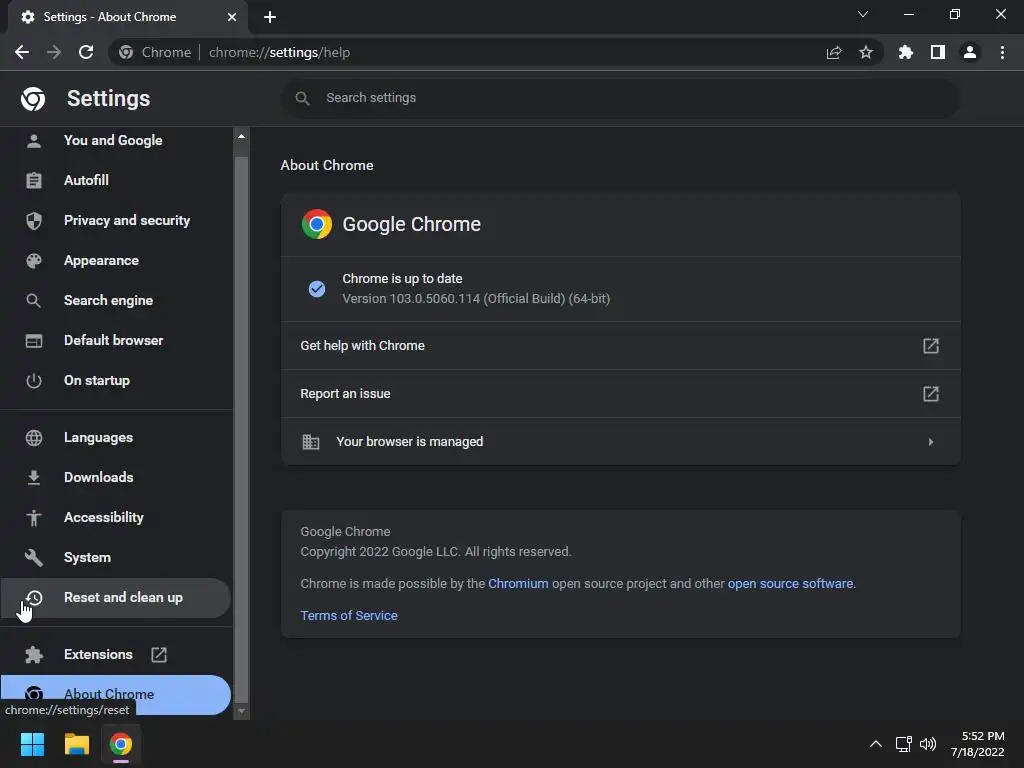Expand Your browser is managed arrow
This screenshot has width=1024, height=768.
coord(931,442)
